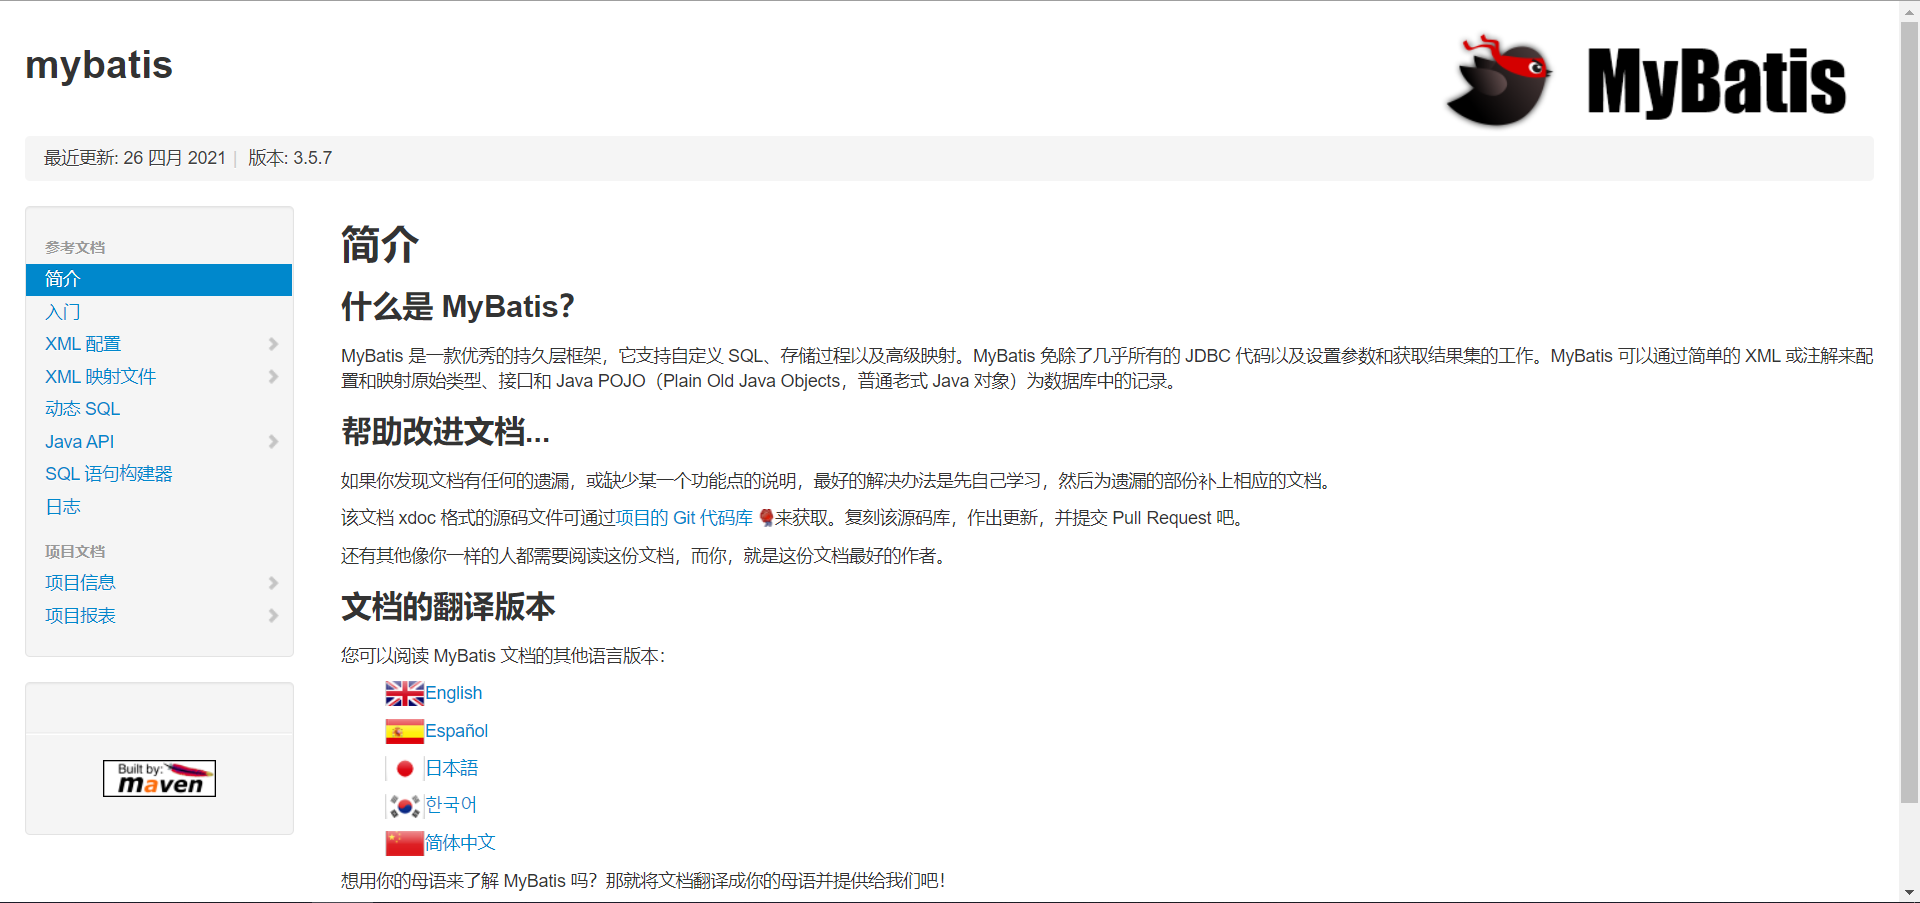Click the MyBatis bird logo
This screenshot has height=903, width=1920.
click(1496, 80)
